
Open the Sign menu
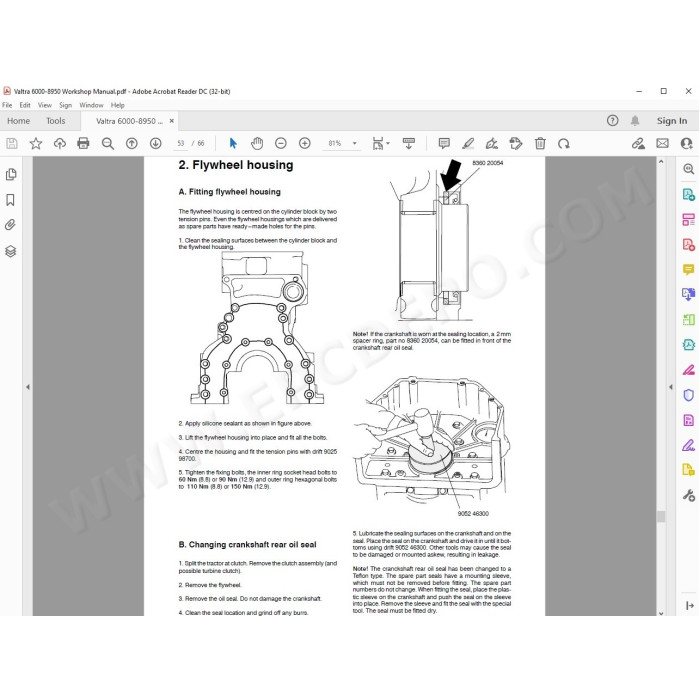(66, 105)
